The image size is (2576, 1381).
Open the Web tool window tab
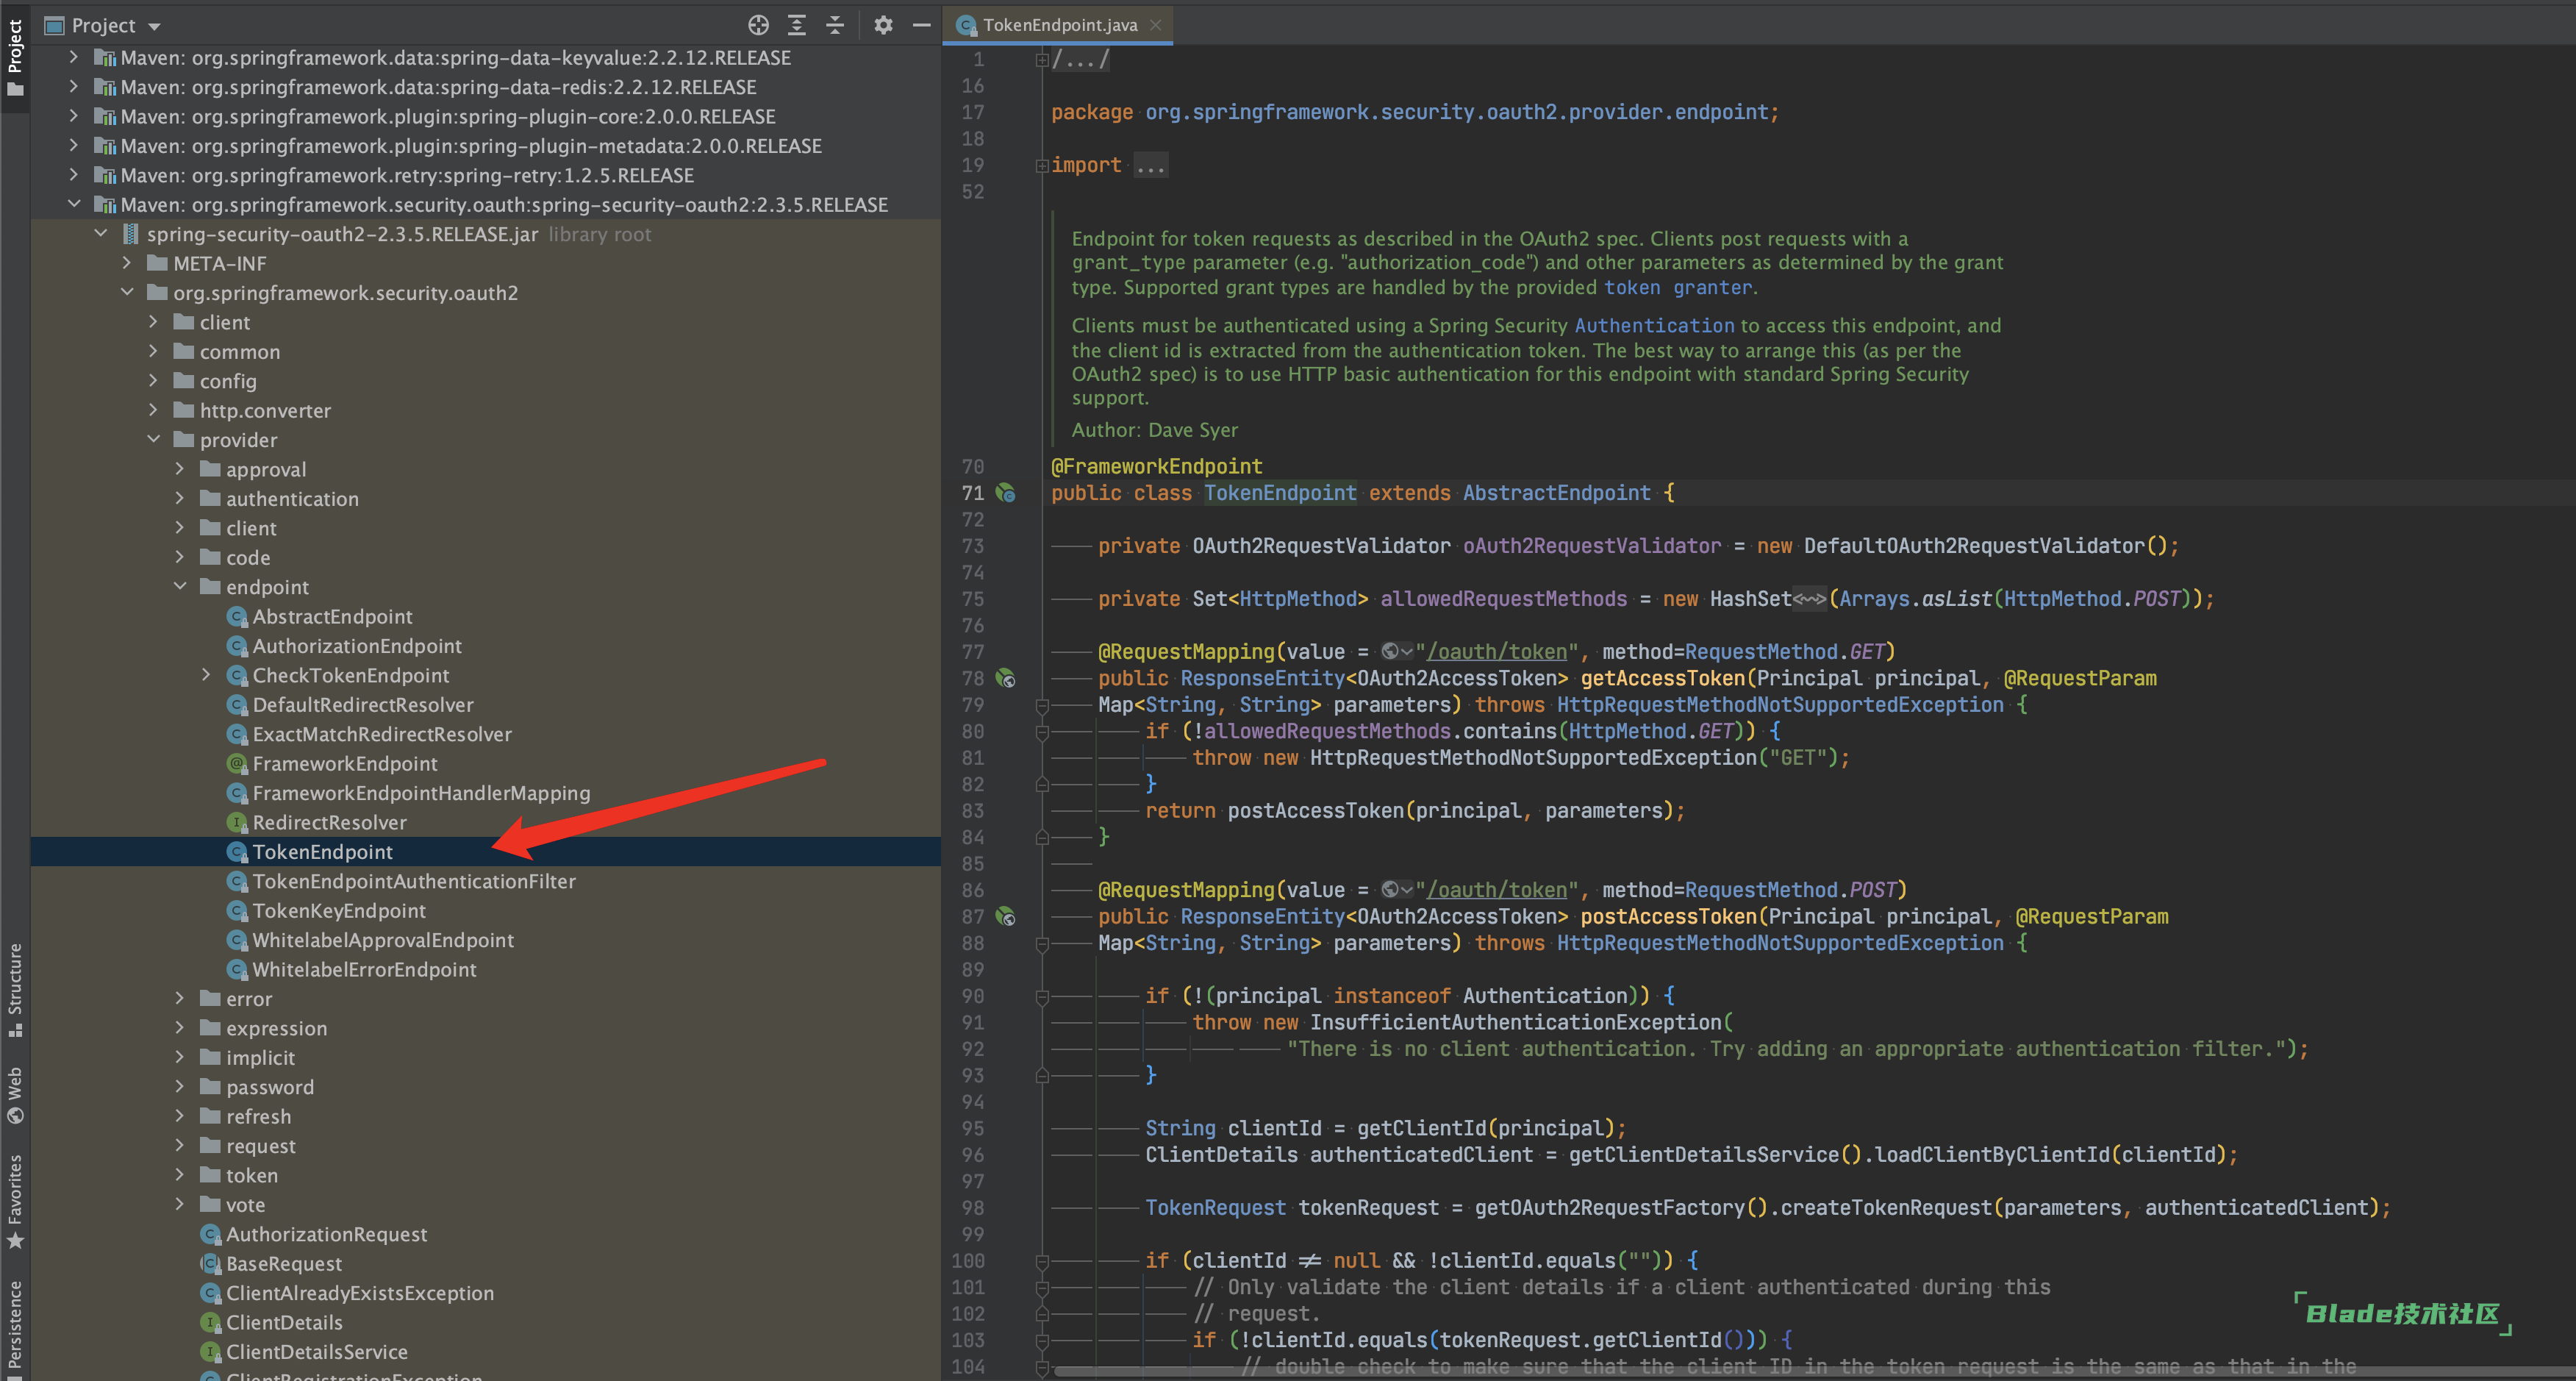15,1095
